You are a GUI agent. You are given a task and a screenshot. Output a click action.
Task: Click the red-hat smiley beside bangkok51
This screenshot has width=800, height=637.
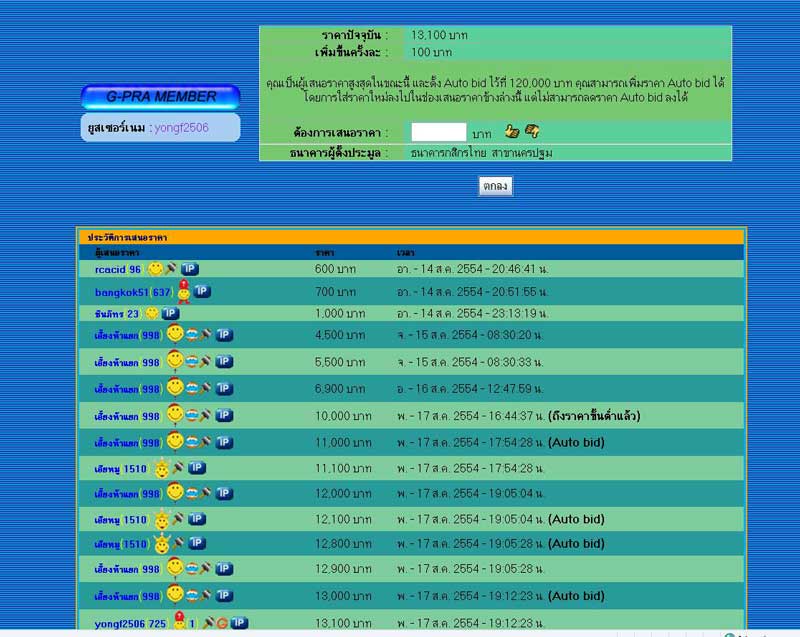(x=183, y=291)
